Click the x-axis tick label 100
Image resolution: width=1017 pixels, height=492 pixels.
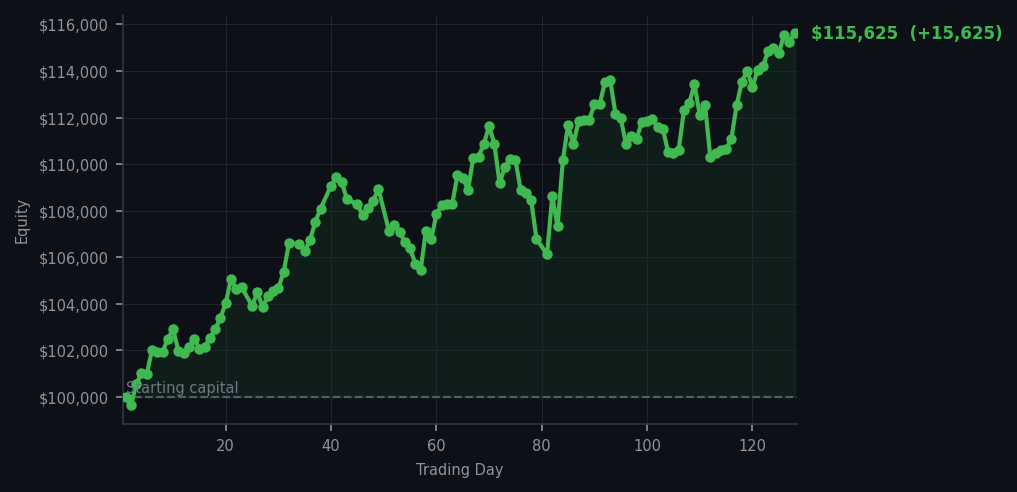(x=647, y=445)
